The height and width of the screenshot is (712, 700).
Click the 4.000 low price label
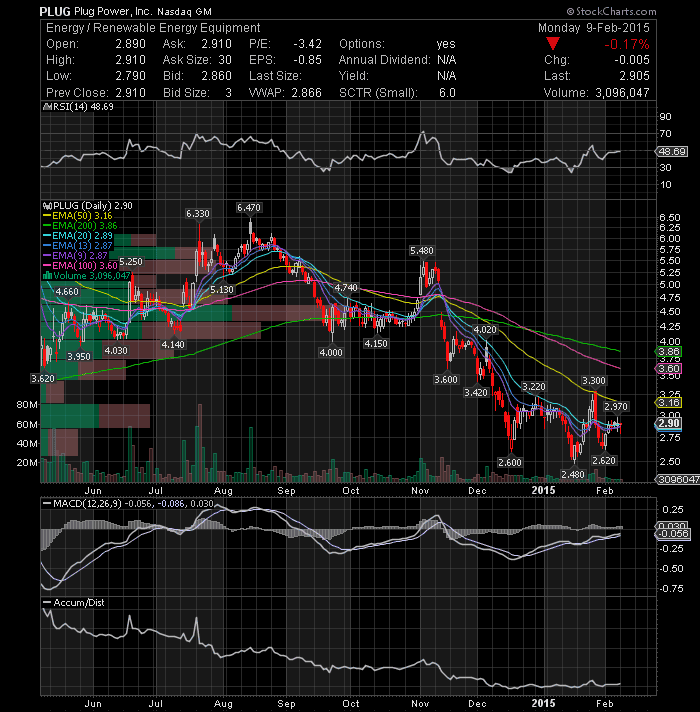pyautogui.click(x=331, y=352)
